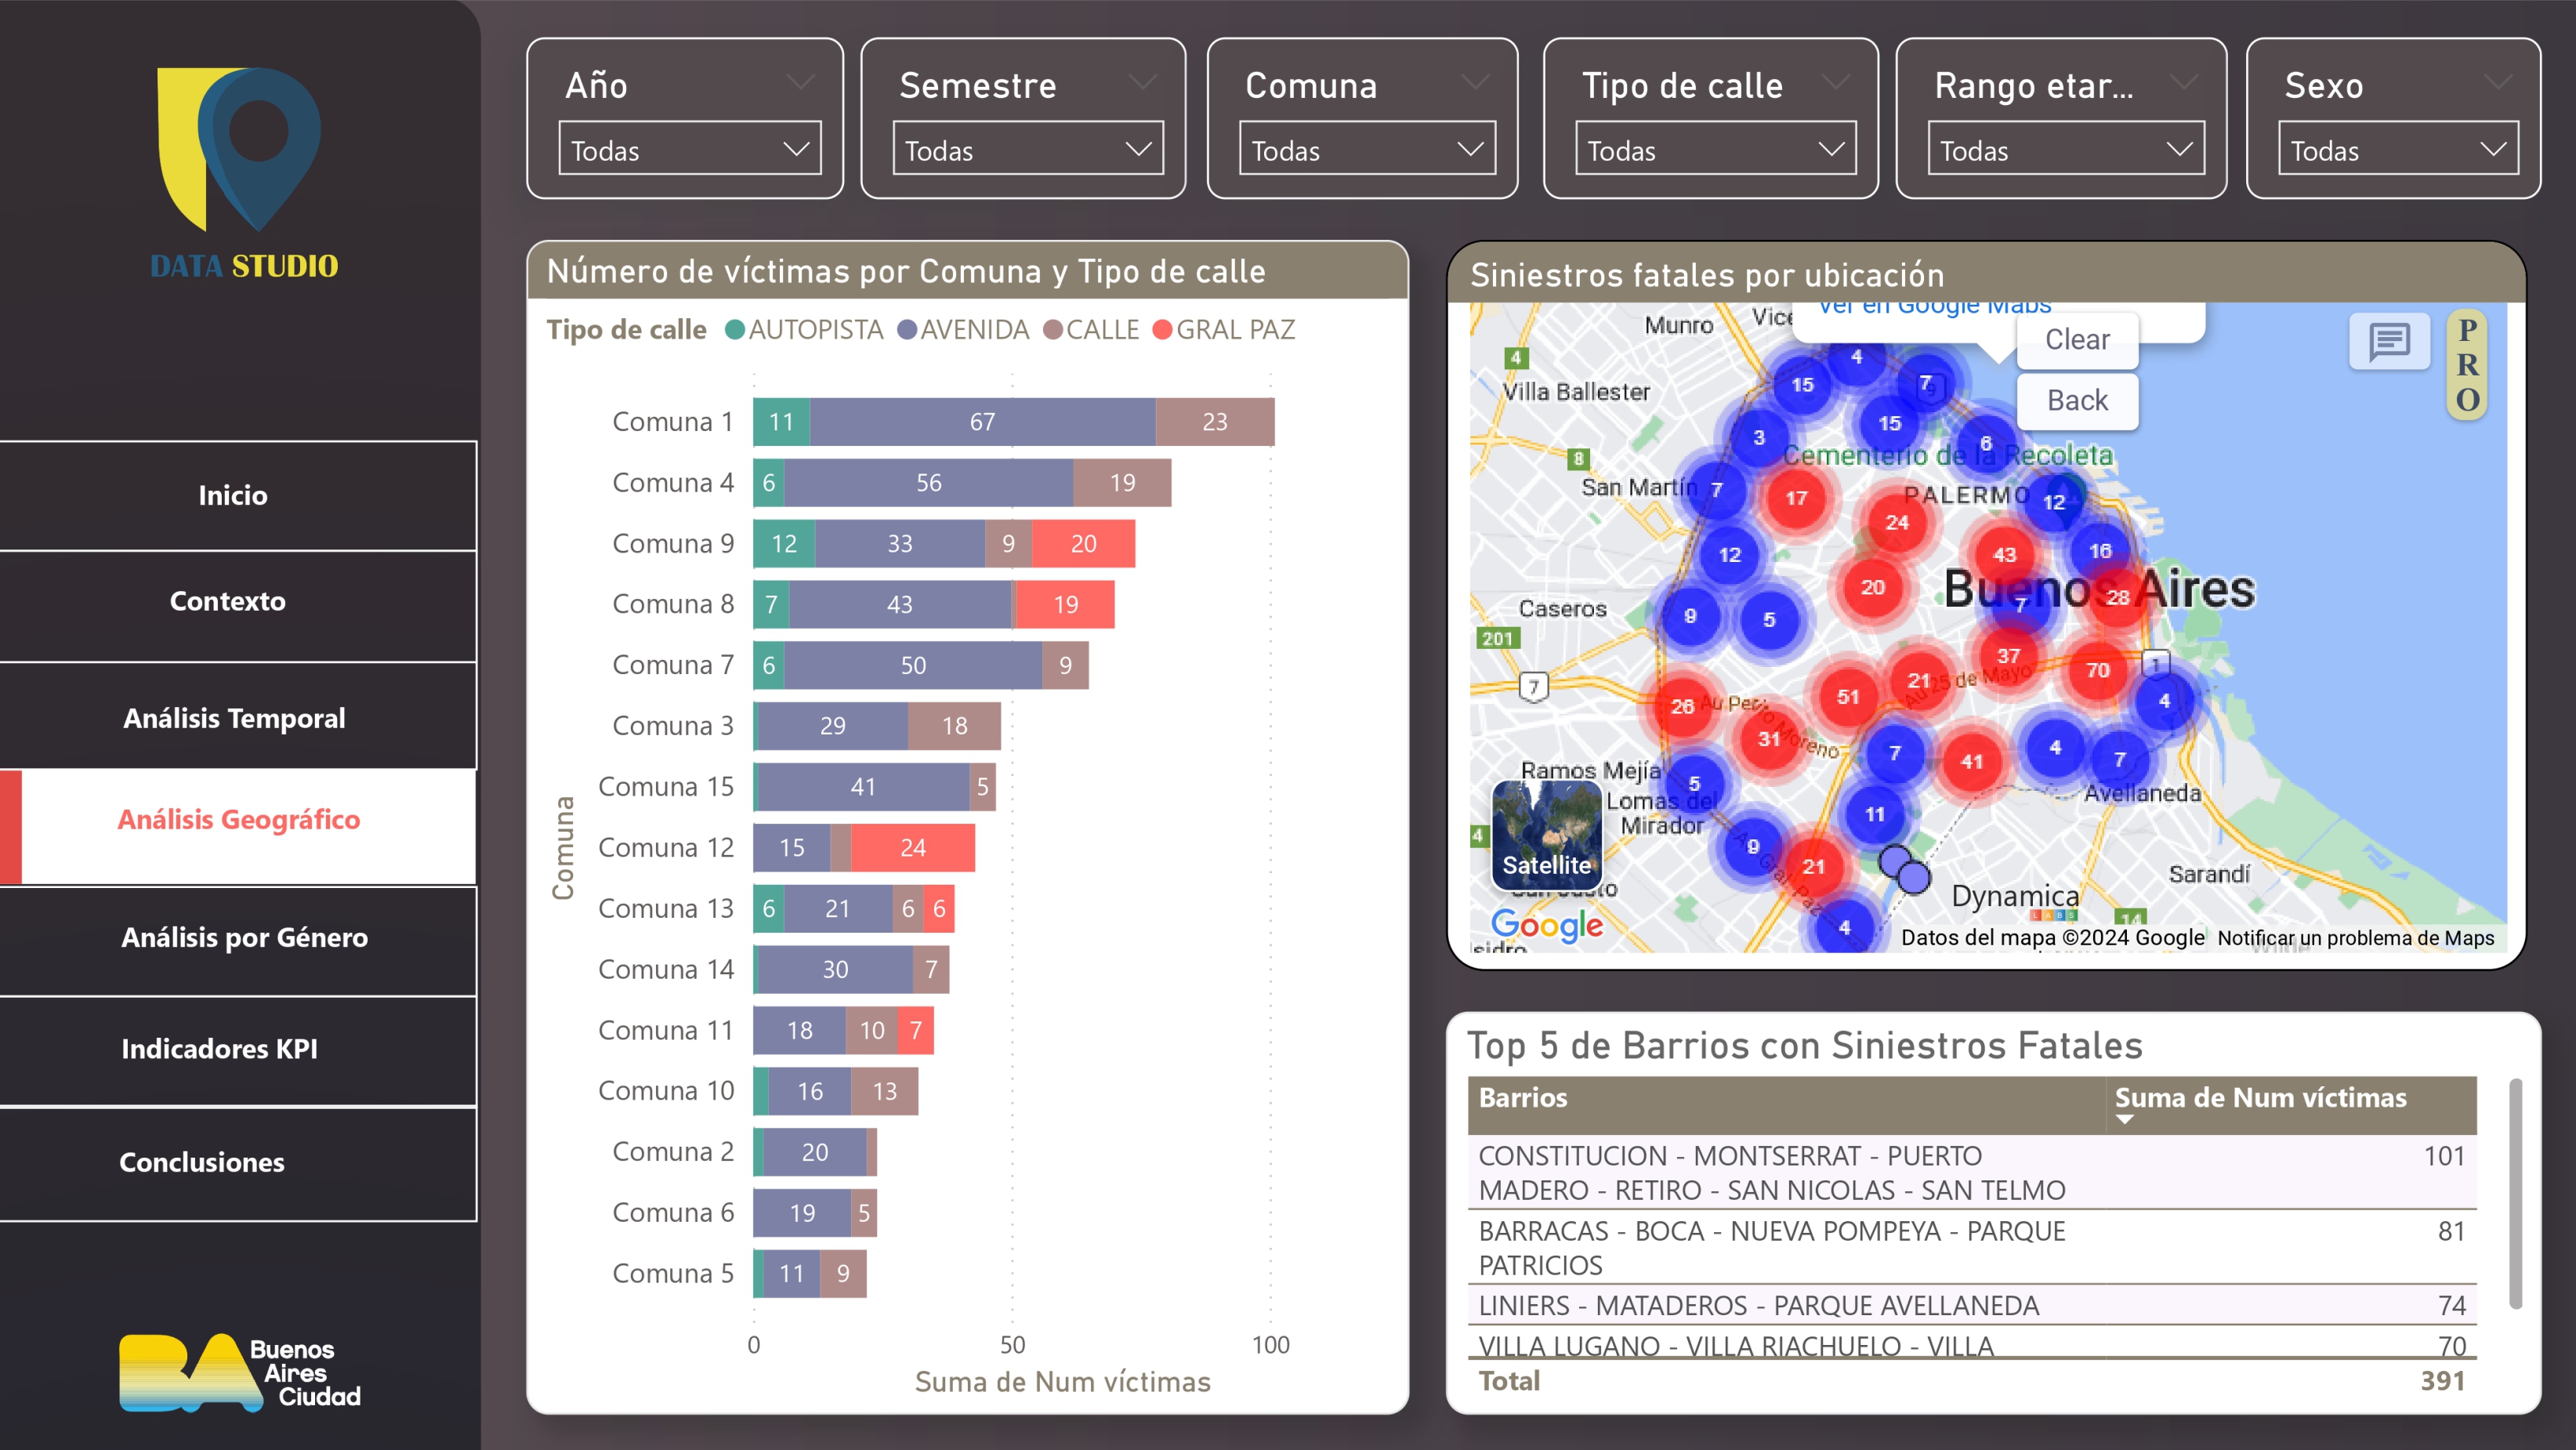Open 'Ver en Google Maps' link

coord(1934,307)
